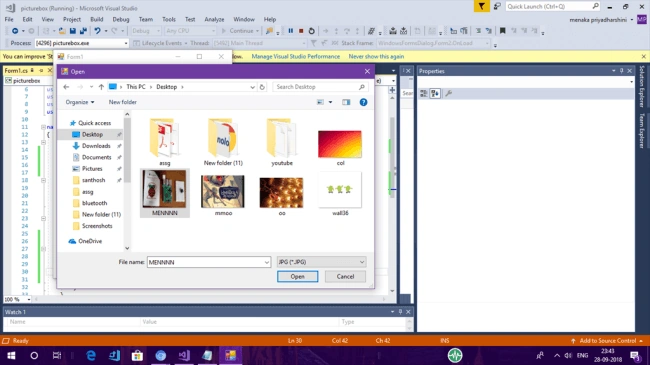Collapse code region at line 18
Viewport: 650px width, 365px height.
tap(43, 180)
